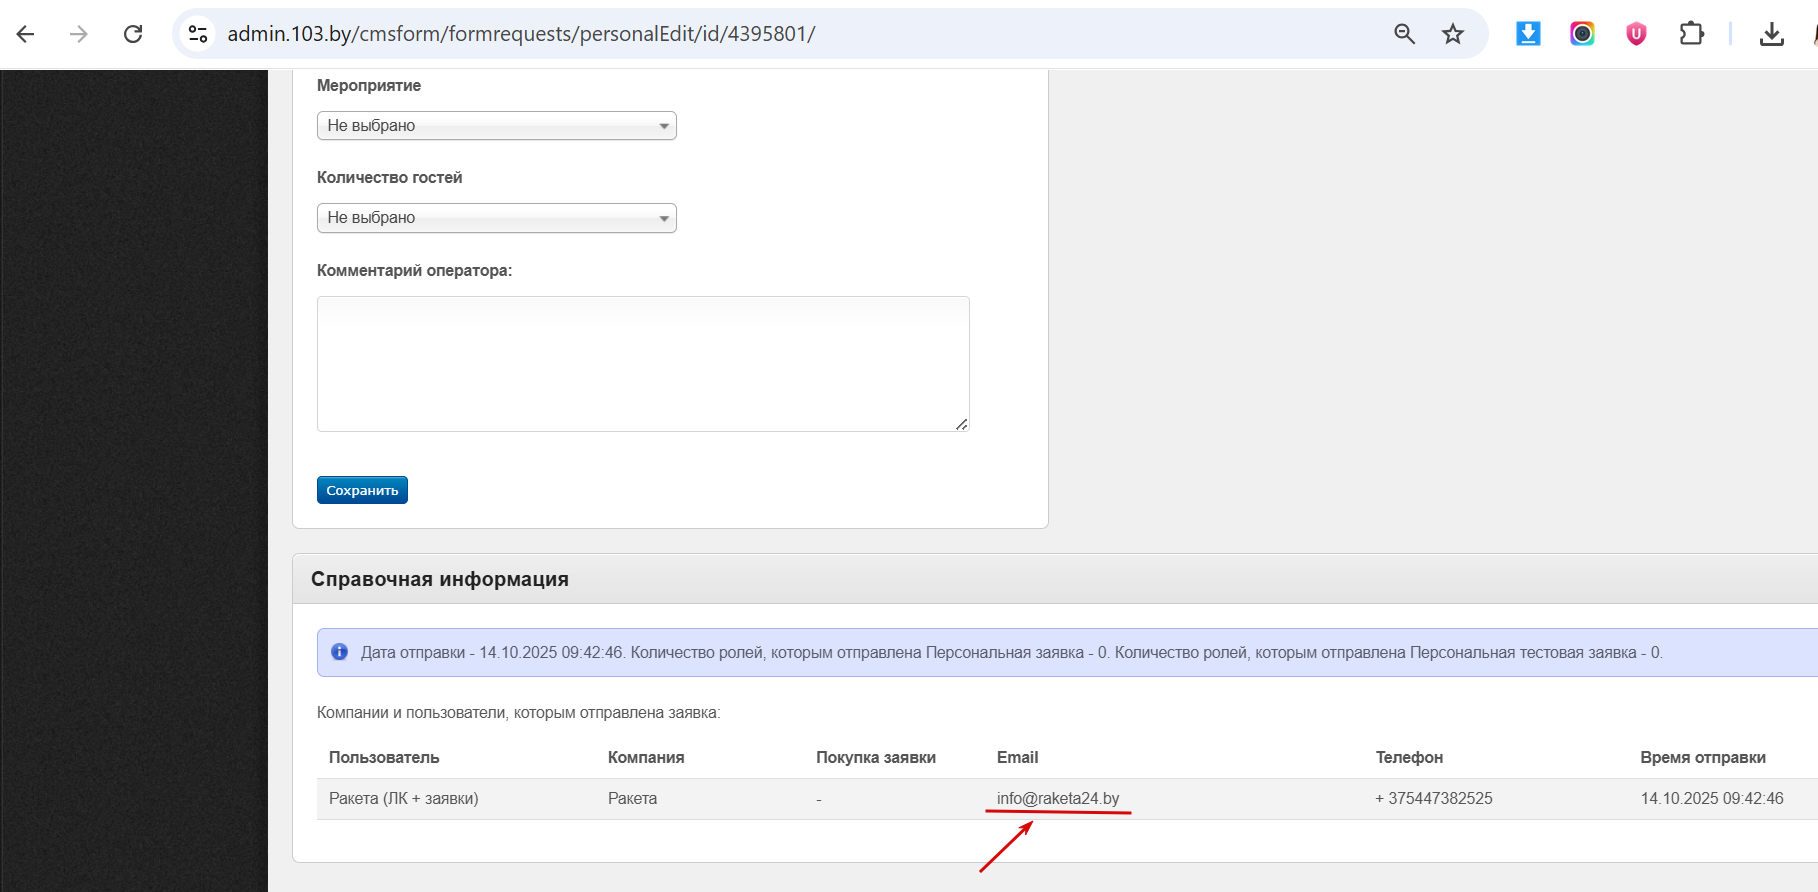Click the Email column header
This screenshot has width=1818, height=892.
point(1018,757)
